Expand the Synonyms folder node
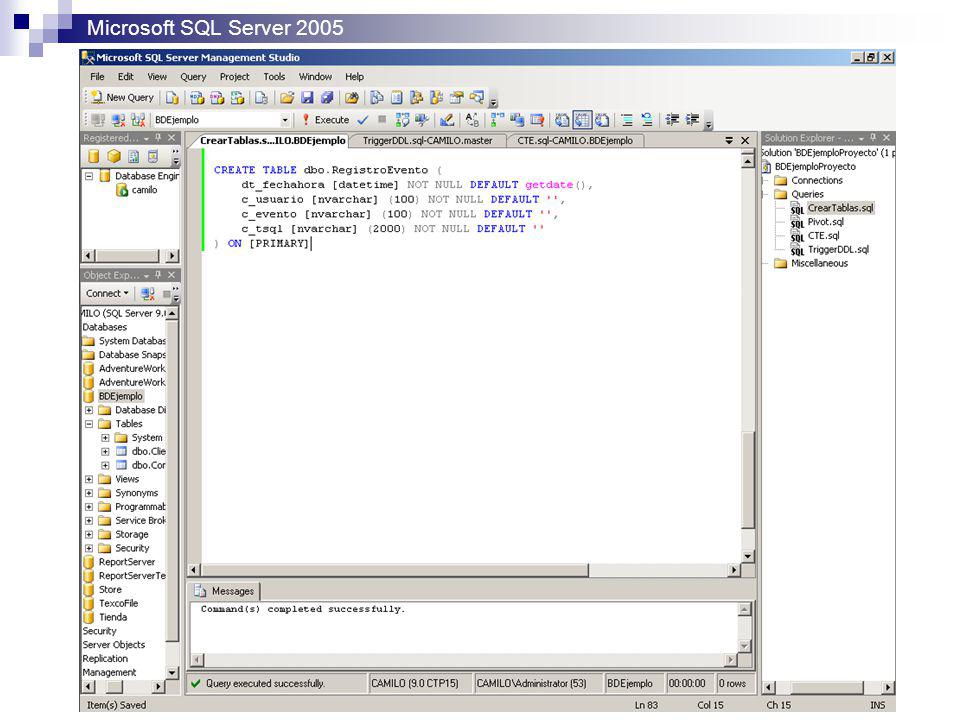 coord(89,493)
